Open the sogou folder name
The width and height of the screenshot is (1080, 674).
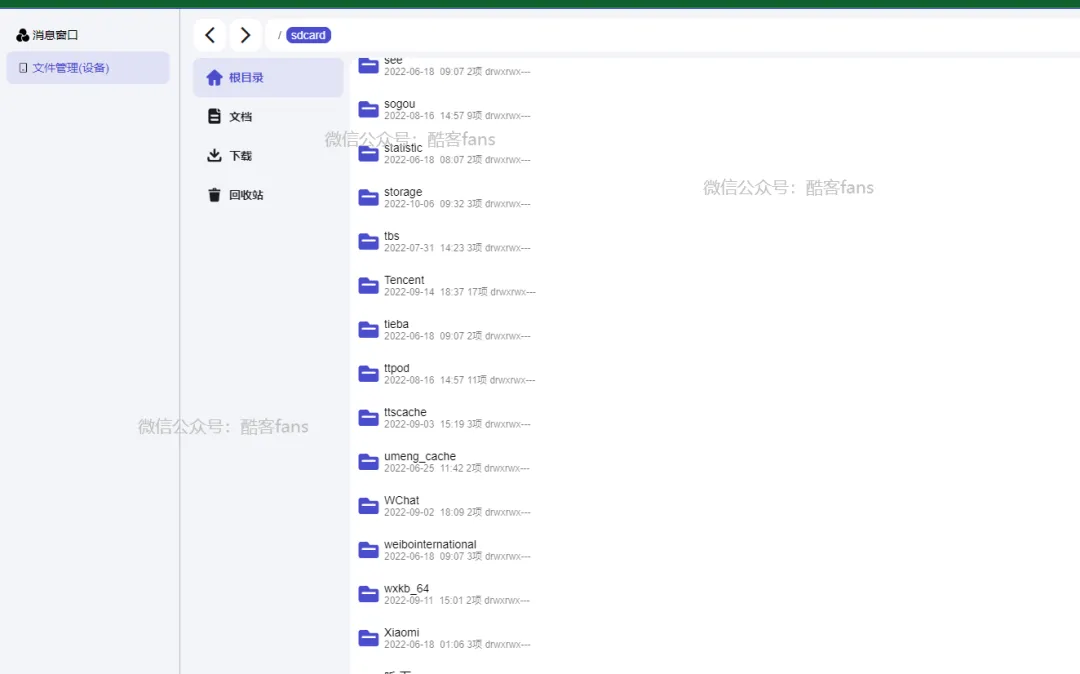click(x=399, y=104)
